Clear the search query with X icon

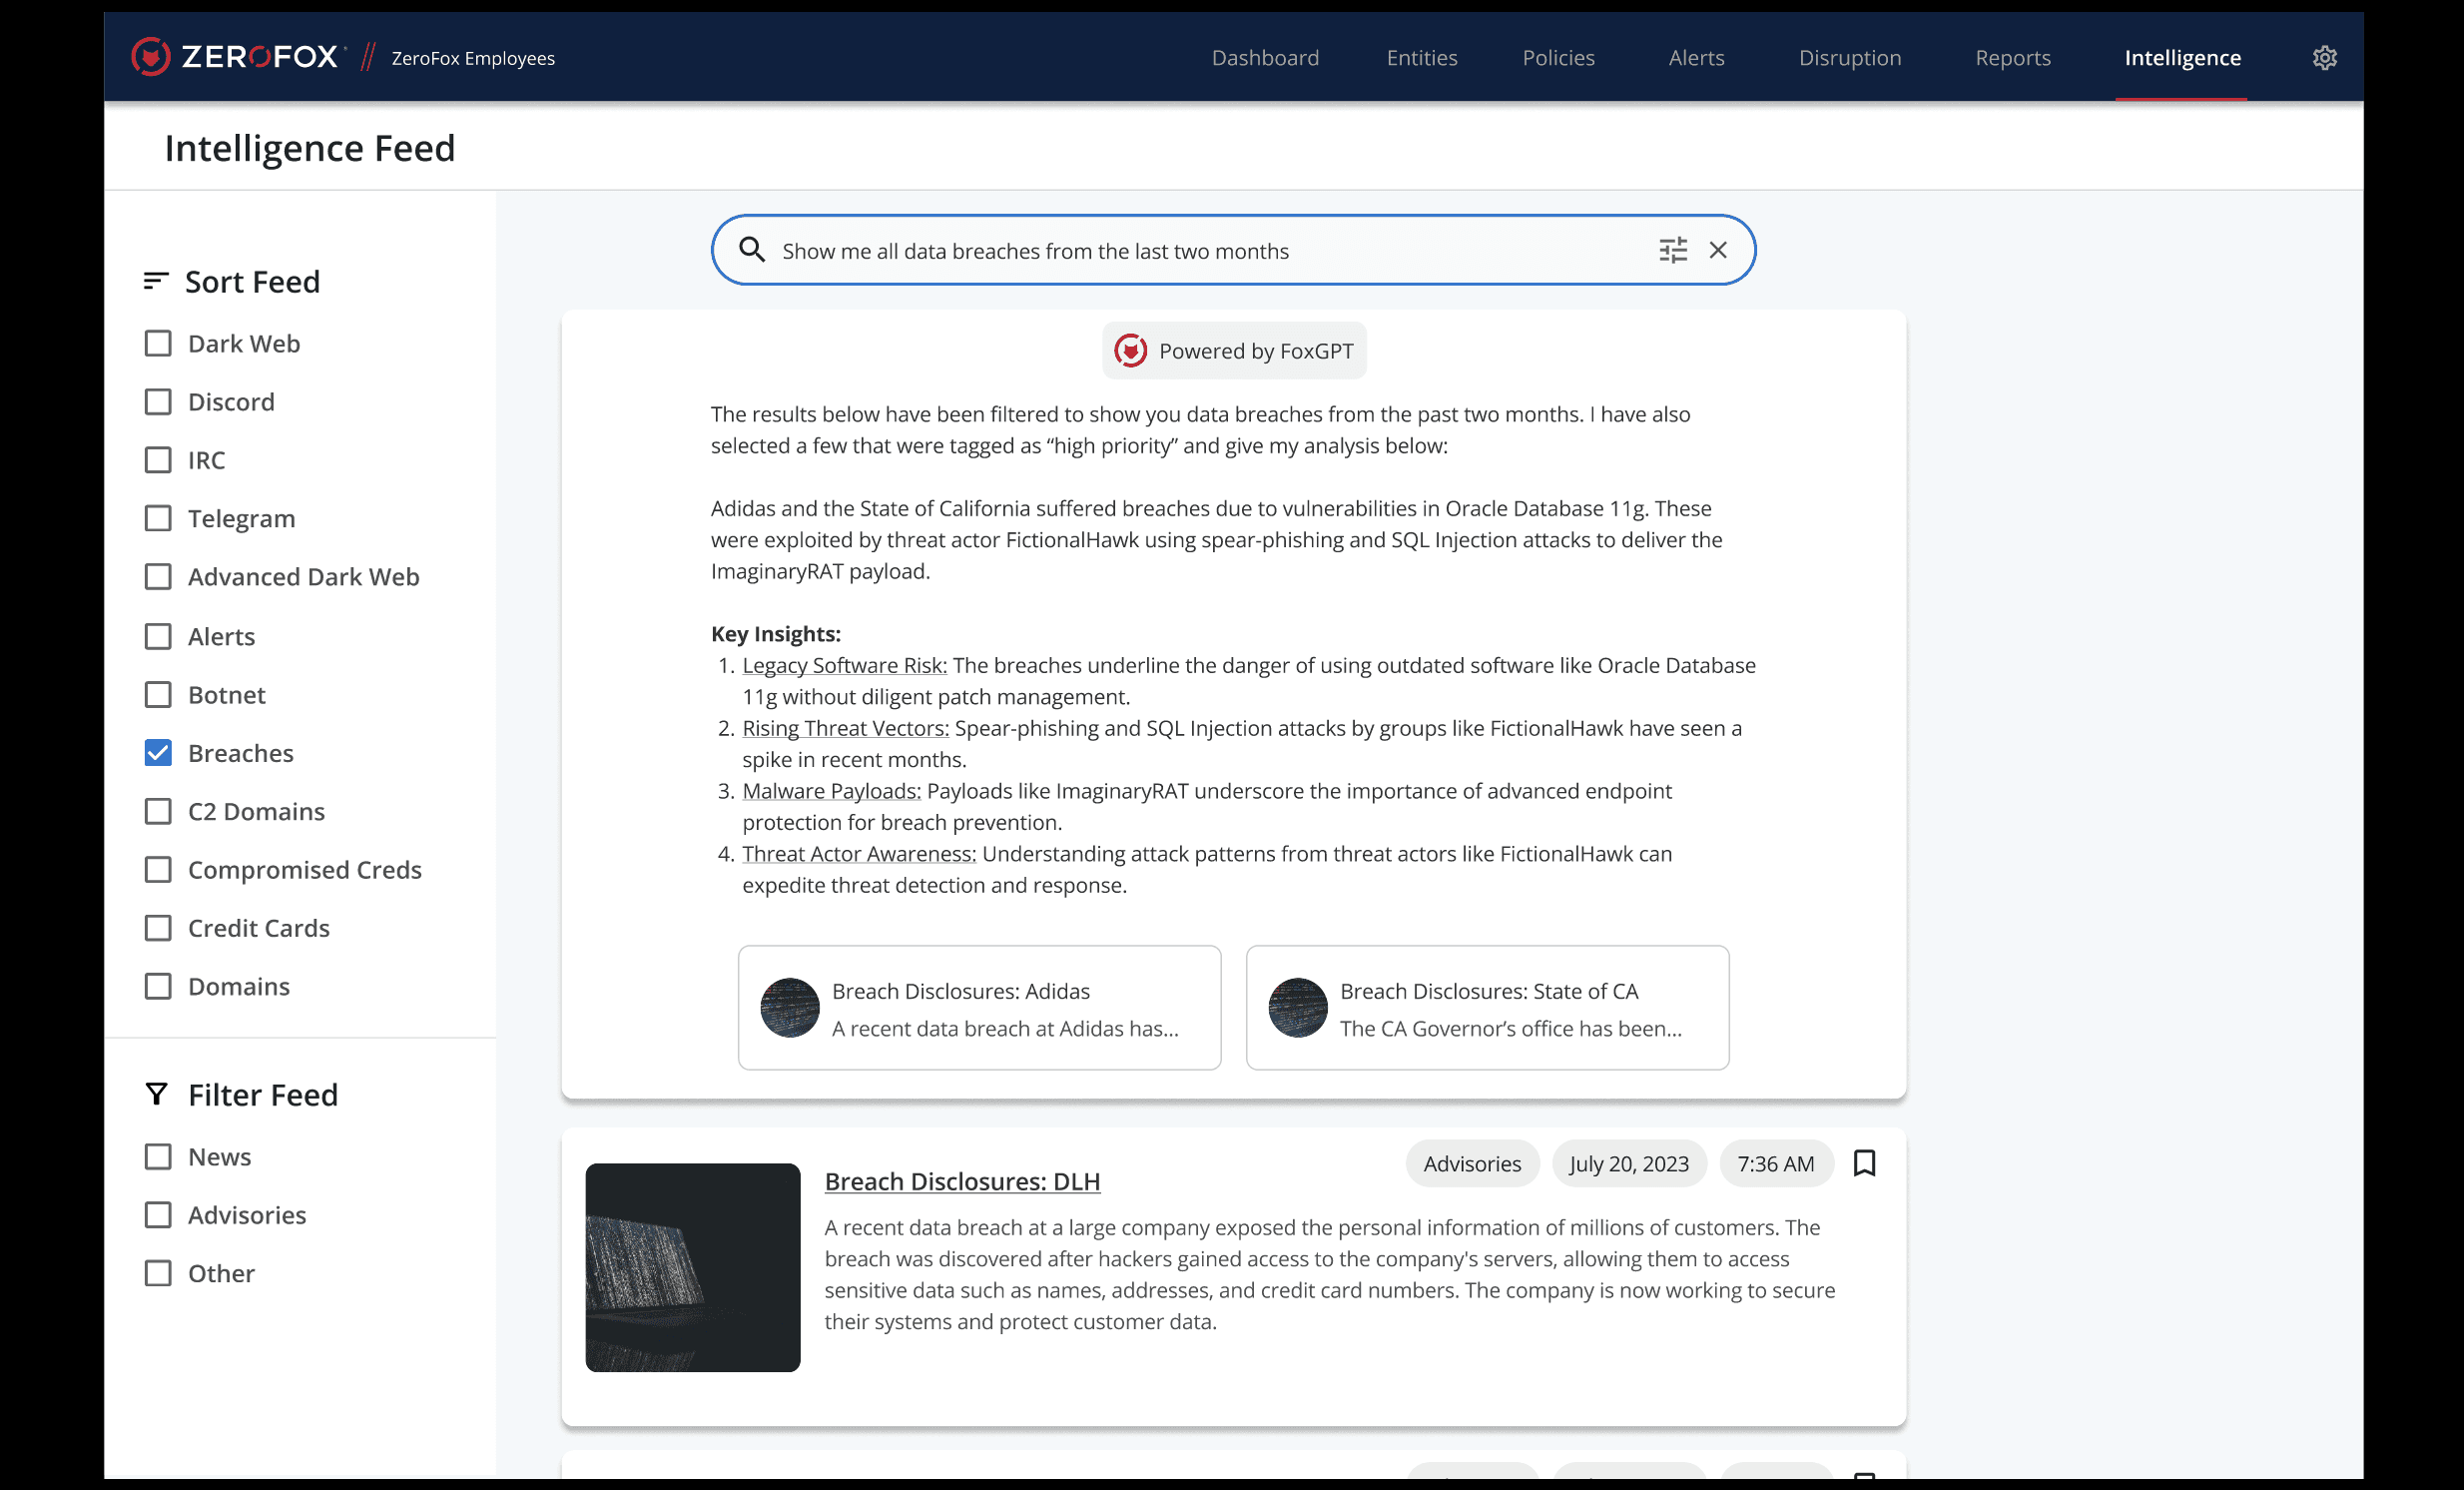coord(1718,250)
